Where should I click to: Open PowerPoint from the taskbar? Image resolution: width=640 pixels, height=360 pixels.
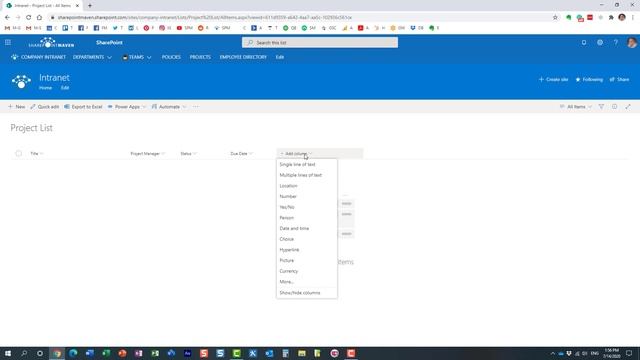click(122, 353)
